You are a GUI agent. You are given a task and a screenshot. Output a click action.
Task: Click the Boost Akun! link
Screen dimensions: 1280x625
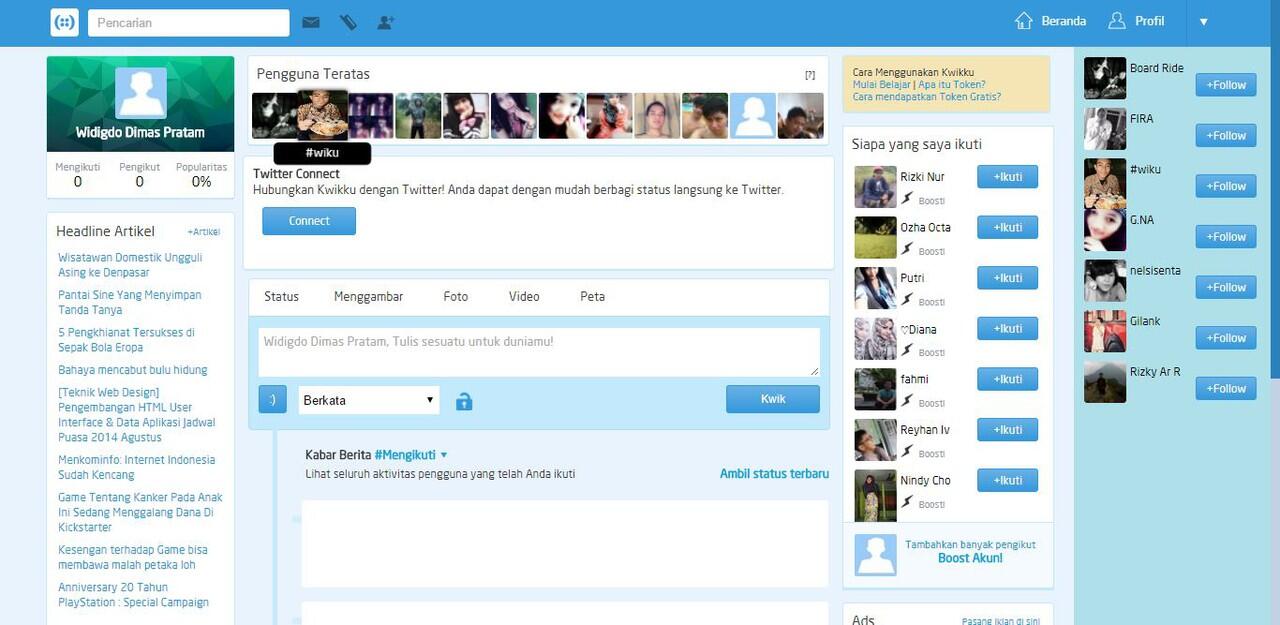pos(970,558)
